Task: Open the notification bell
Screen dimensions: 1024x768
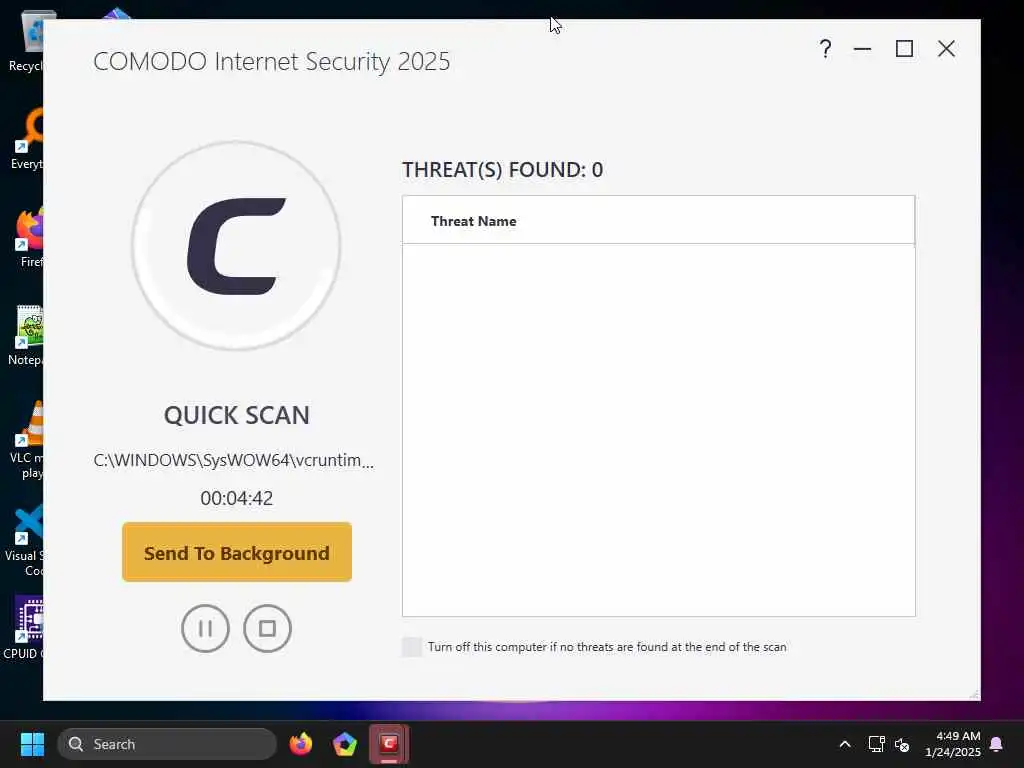Action: (x=997, y=744)
